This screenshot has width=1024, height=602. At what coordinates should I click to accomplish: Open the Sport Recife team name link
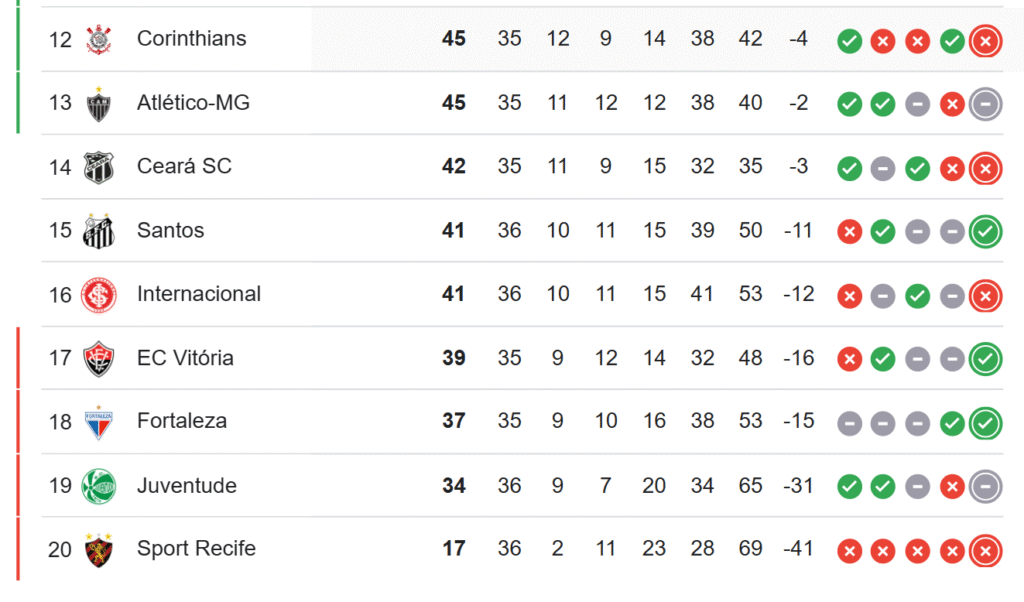pyautogui.click(x=196, y=549)
